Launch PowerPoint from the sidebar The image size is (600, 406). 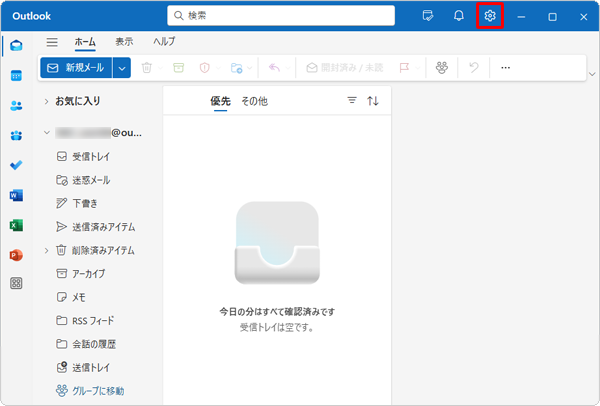coord(16,255)
